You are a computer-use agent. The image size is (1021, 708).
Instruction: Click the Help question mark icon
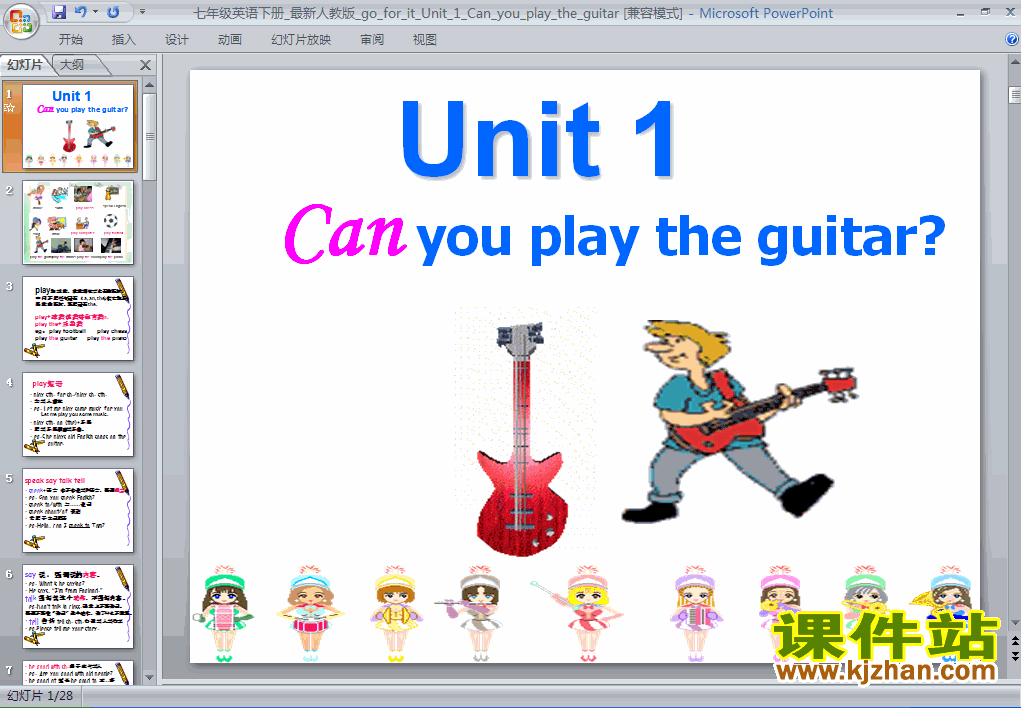(1011, 40)
